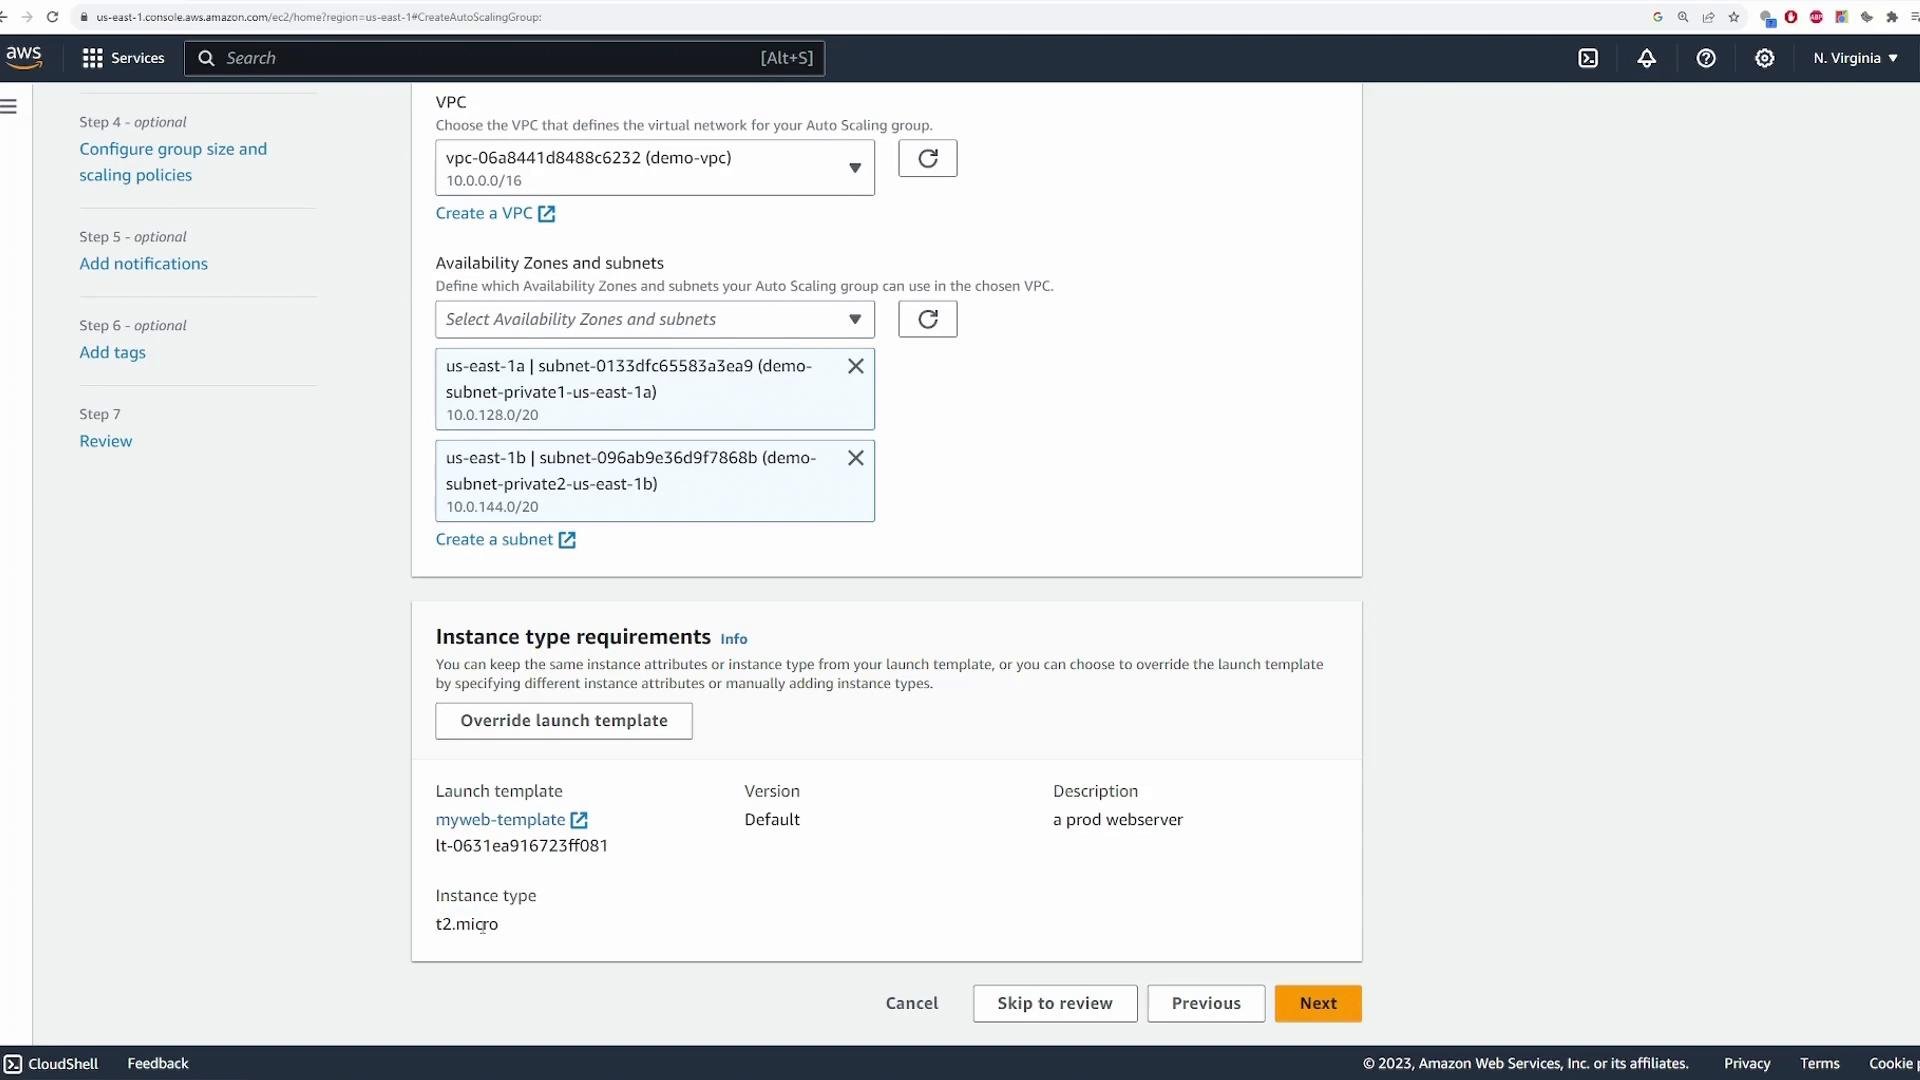Open the settings gear icon

click(1765, 58)
